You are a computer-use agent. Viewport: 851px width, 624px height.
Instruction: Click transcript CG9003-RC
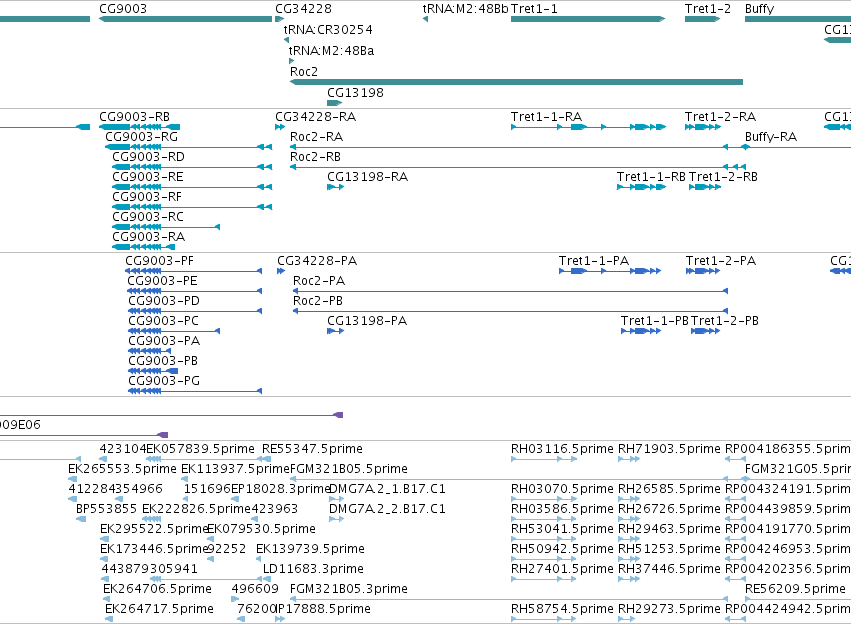pyautogui.click(x=148, y=218)
